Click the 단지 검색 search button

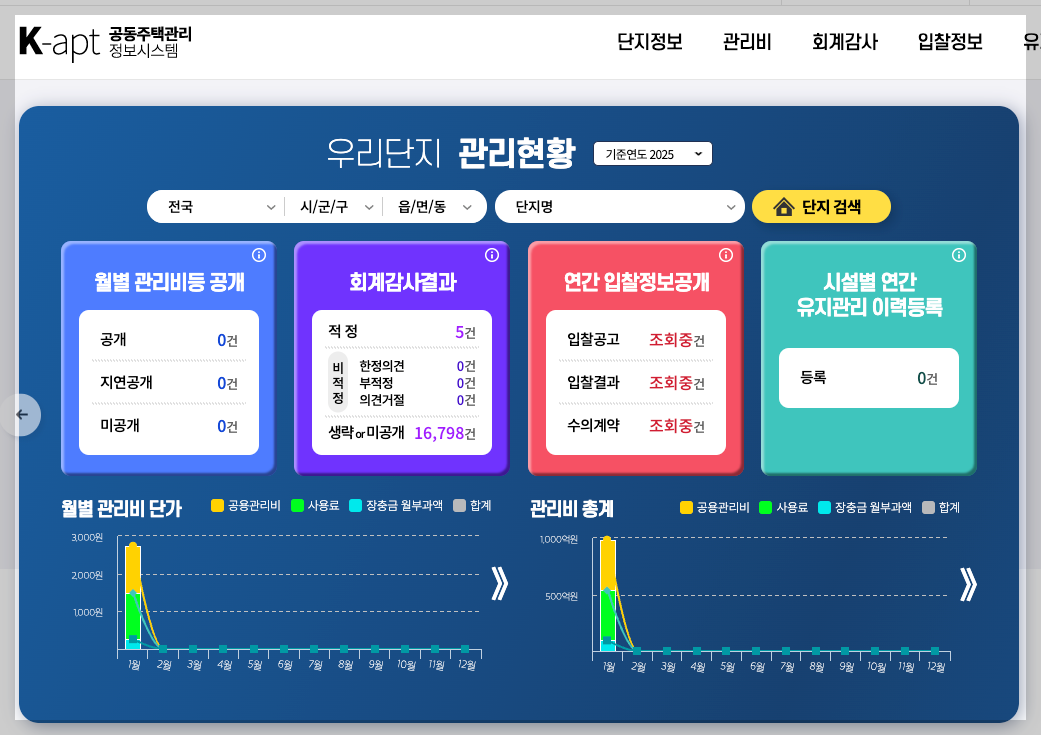coord(821,206)
